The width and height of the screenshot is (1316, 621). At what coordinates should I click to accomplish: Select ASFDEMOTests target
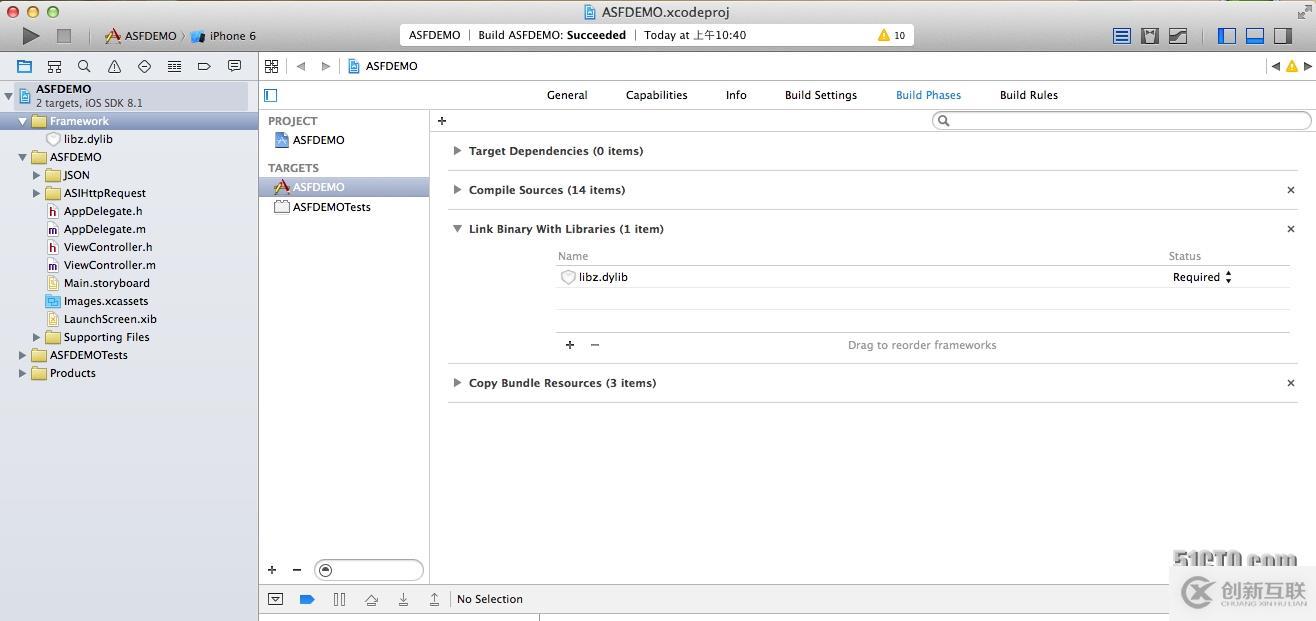[x=331, y=207]
